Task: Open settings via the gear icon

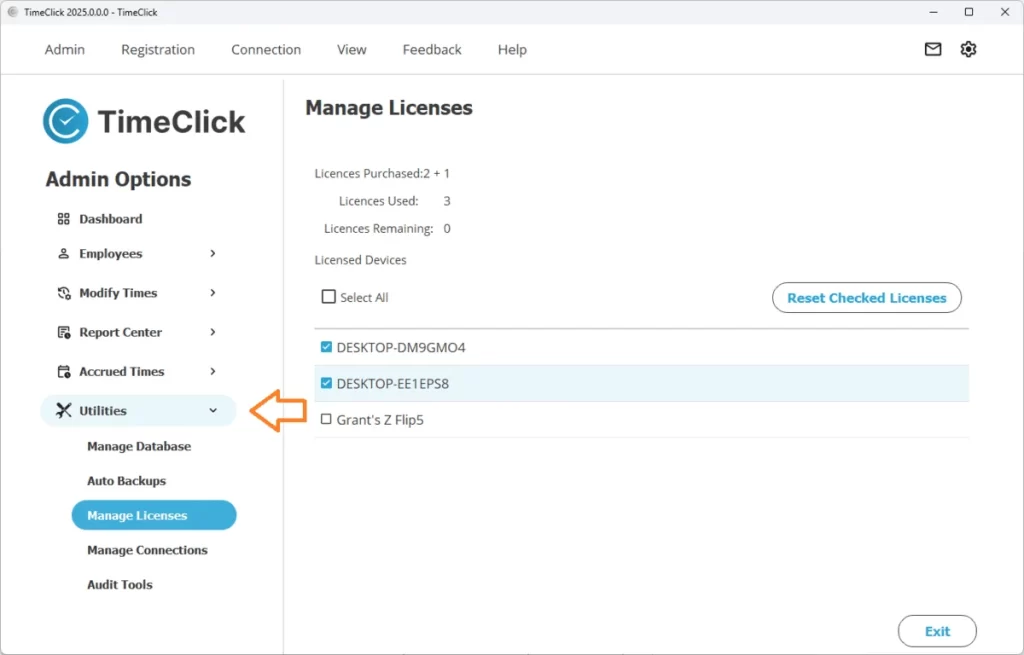Action: (x=968, y=49)
